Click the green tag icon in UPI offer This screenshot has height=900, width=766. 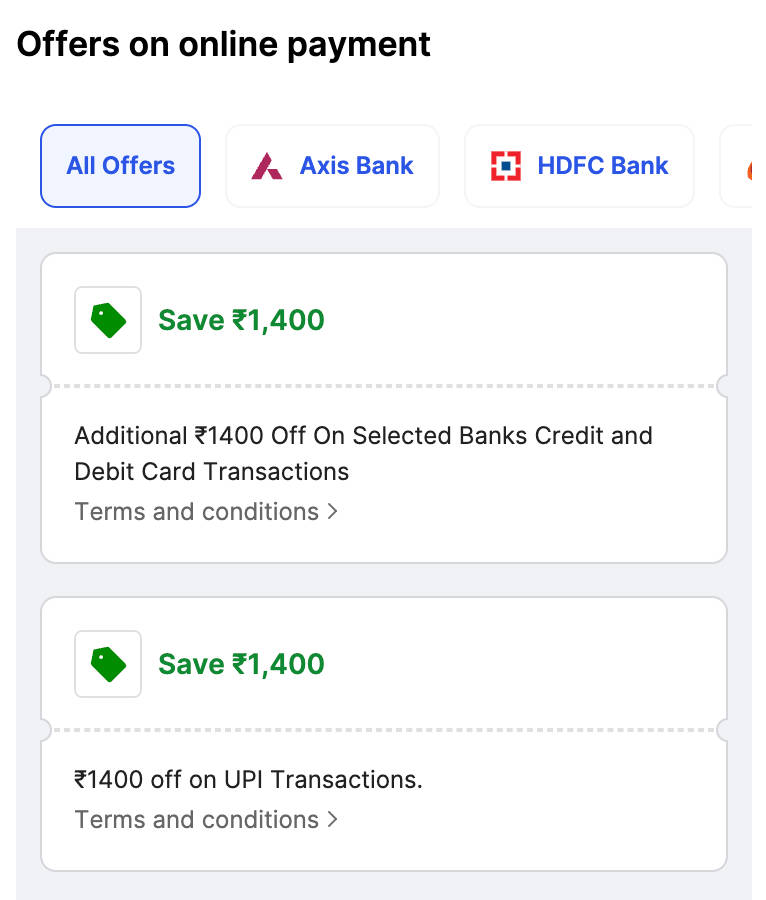[108, 664]
